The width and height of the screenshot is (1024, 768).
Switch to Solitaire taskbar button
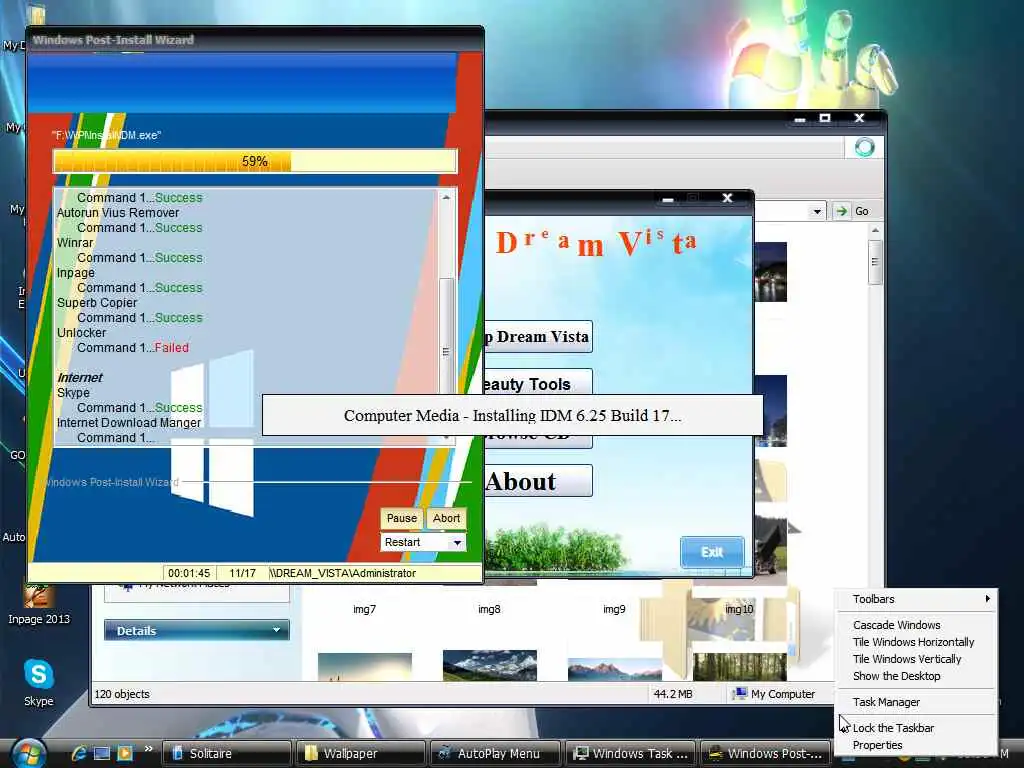point(227,753)
